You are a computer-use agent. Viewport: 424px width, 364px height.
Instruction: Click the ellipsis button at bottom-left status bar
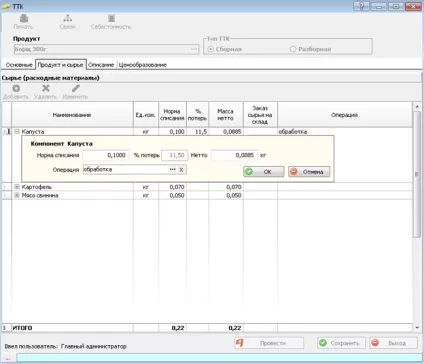8,358
